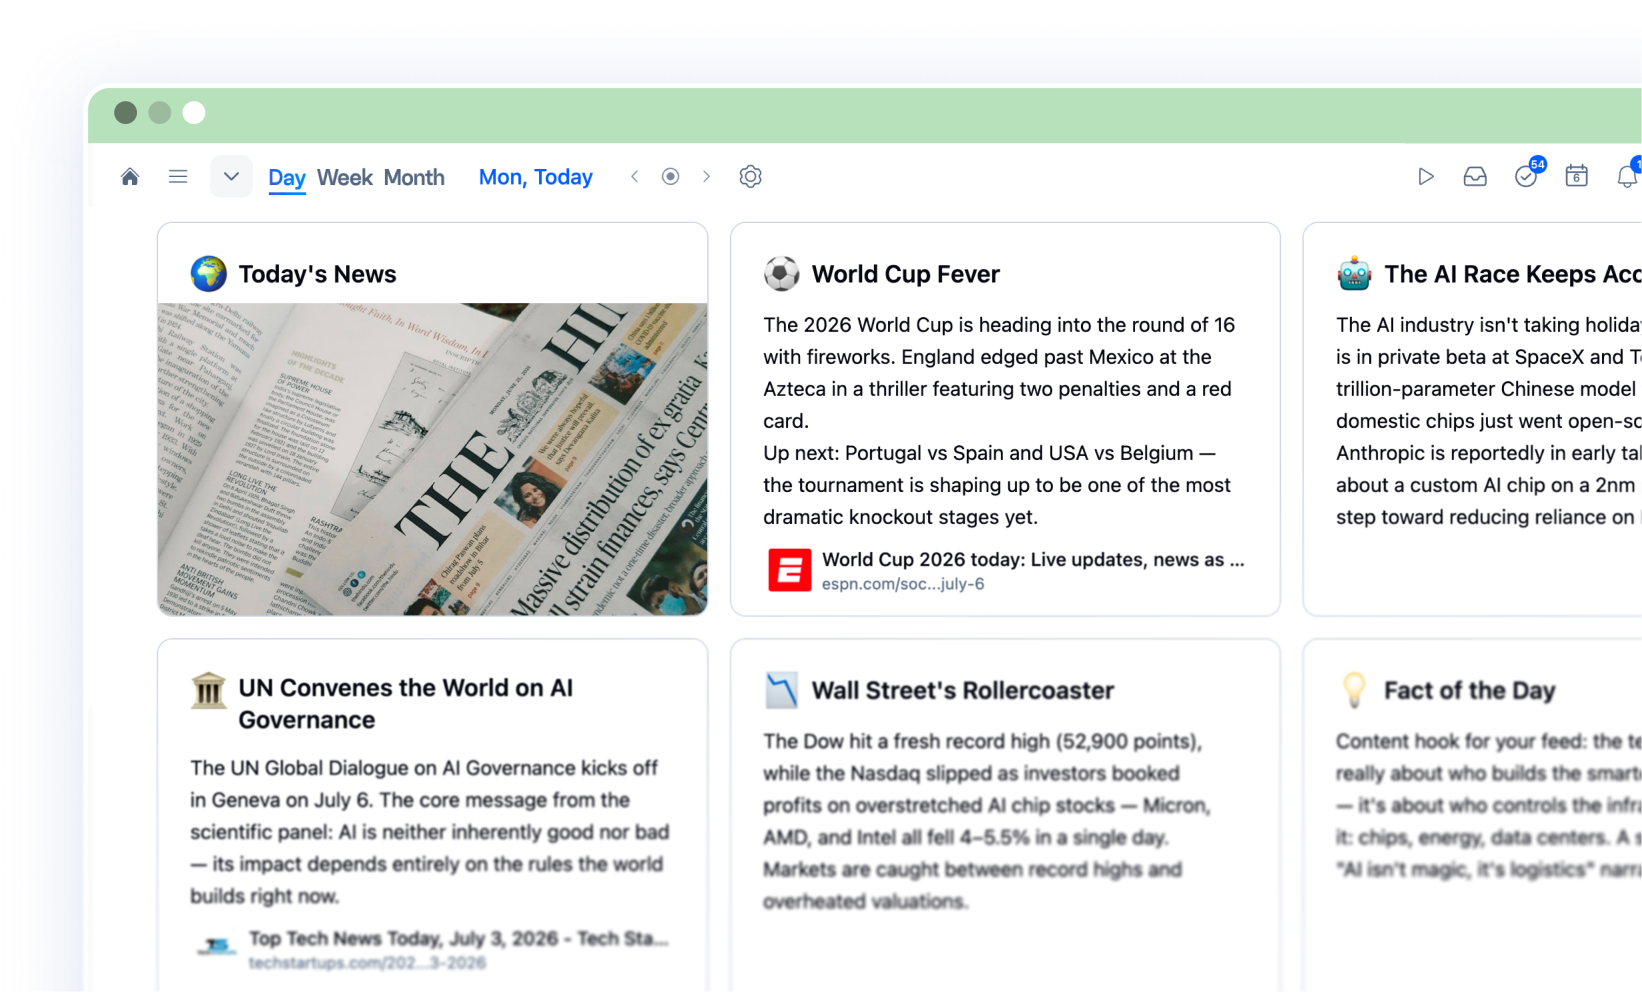Click the espn.com/soc...july-6 URL text
Screen dimensions: 1642x992
pyautogui.click(x=903, y=584)
